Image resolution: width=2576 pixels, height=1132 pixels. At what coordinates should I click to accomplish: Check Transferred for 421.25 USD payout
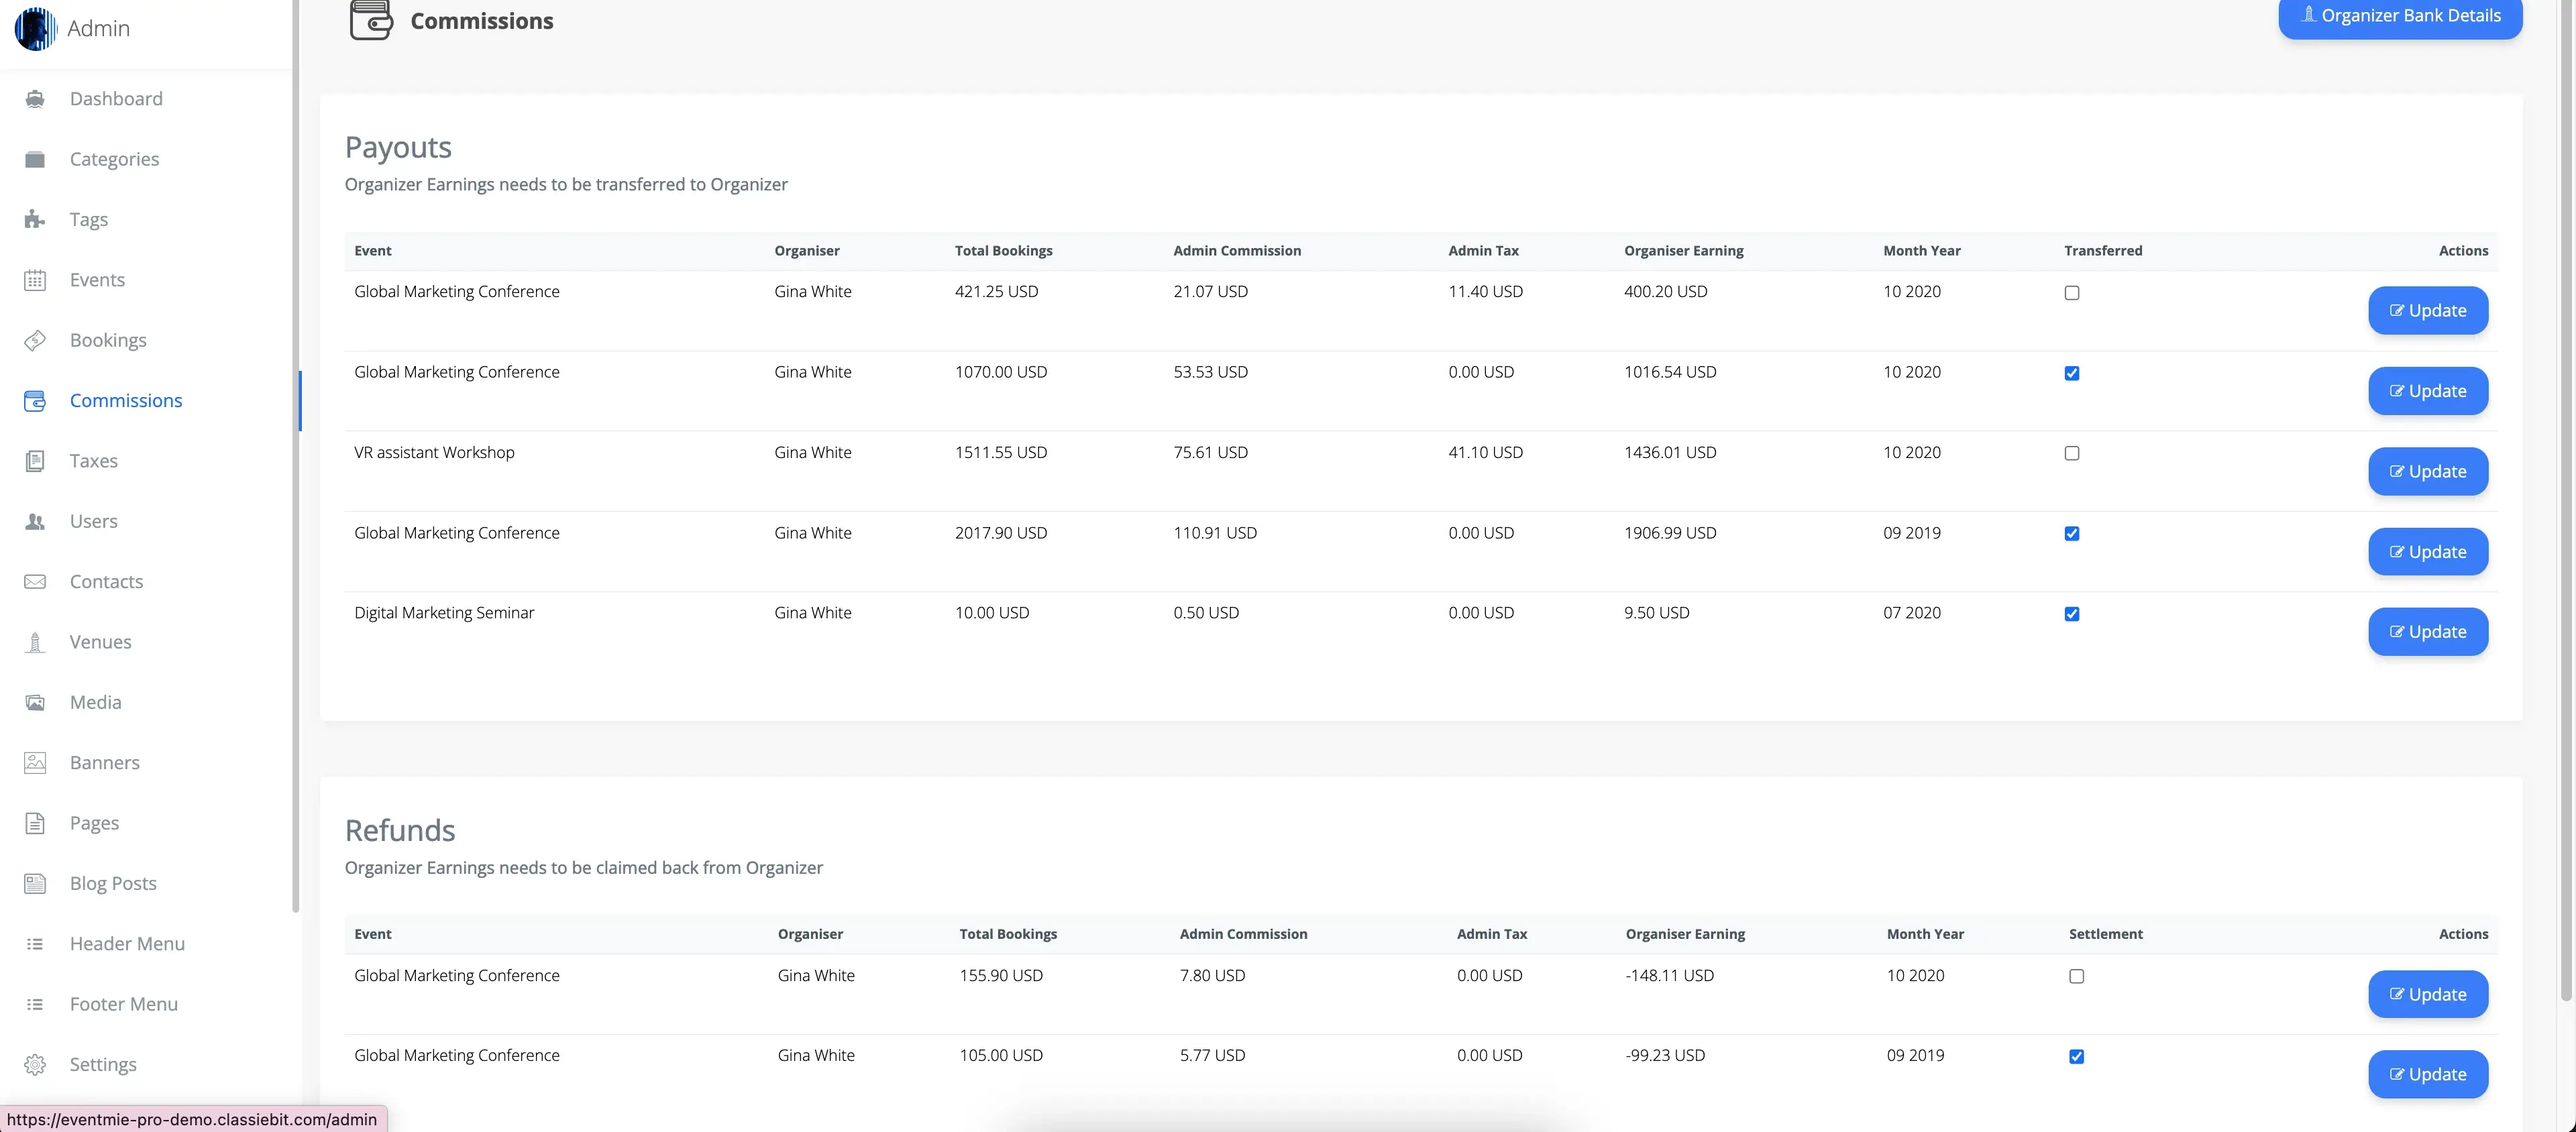coord(2071,293)
